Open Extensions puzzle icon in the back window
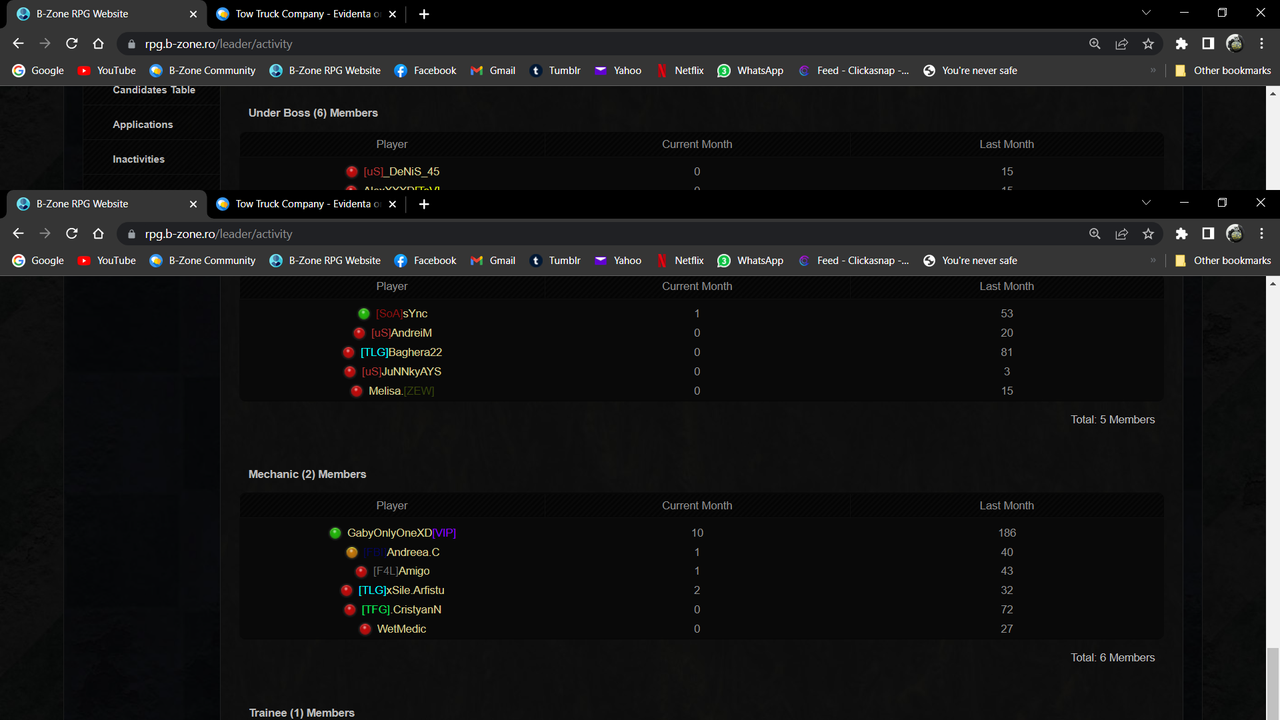Screen dimensions: 1280x720 point(1181,44)
